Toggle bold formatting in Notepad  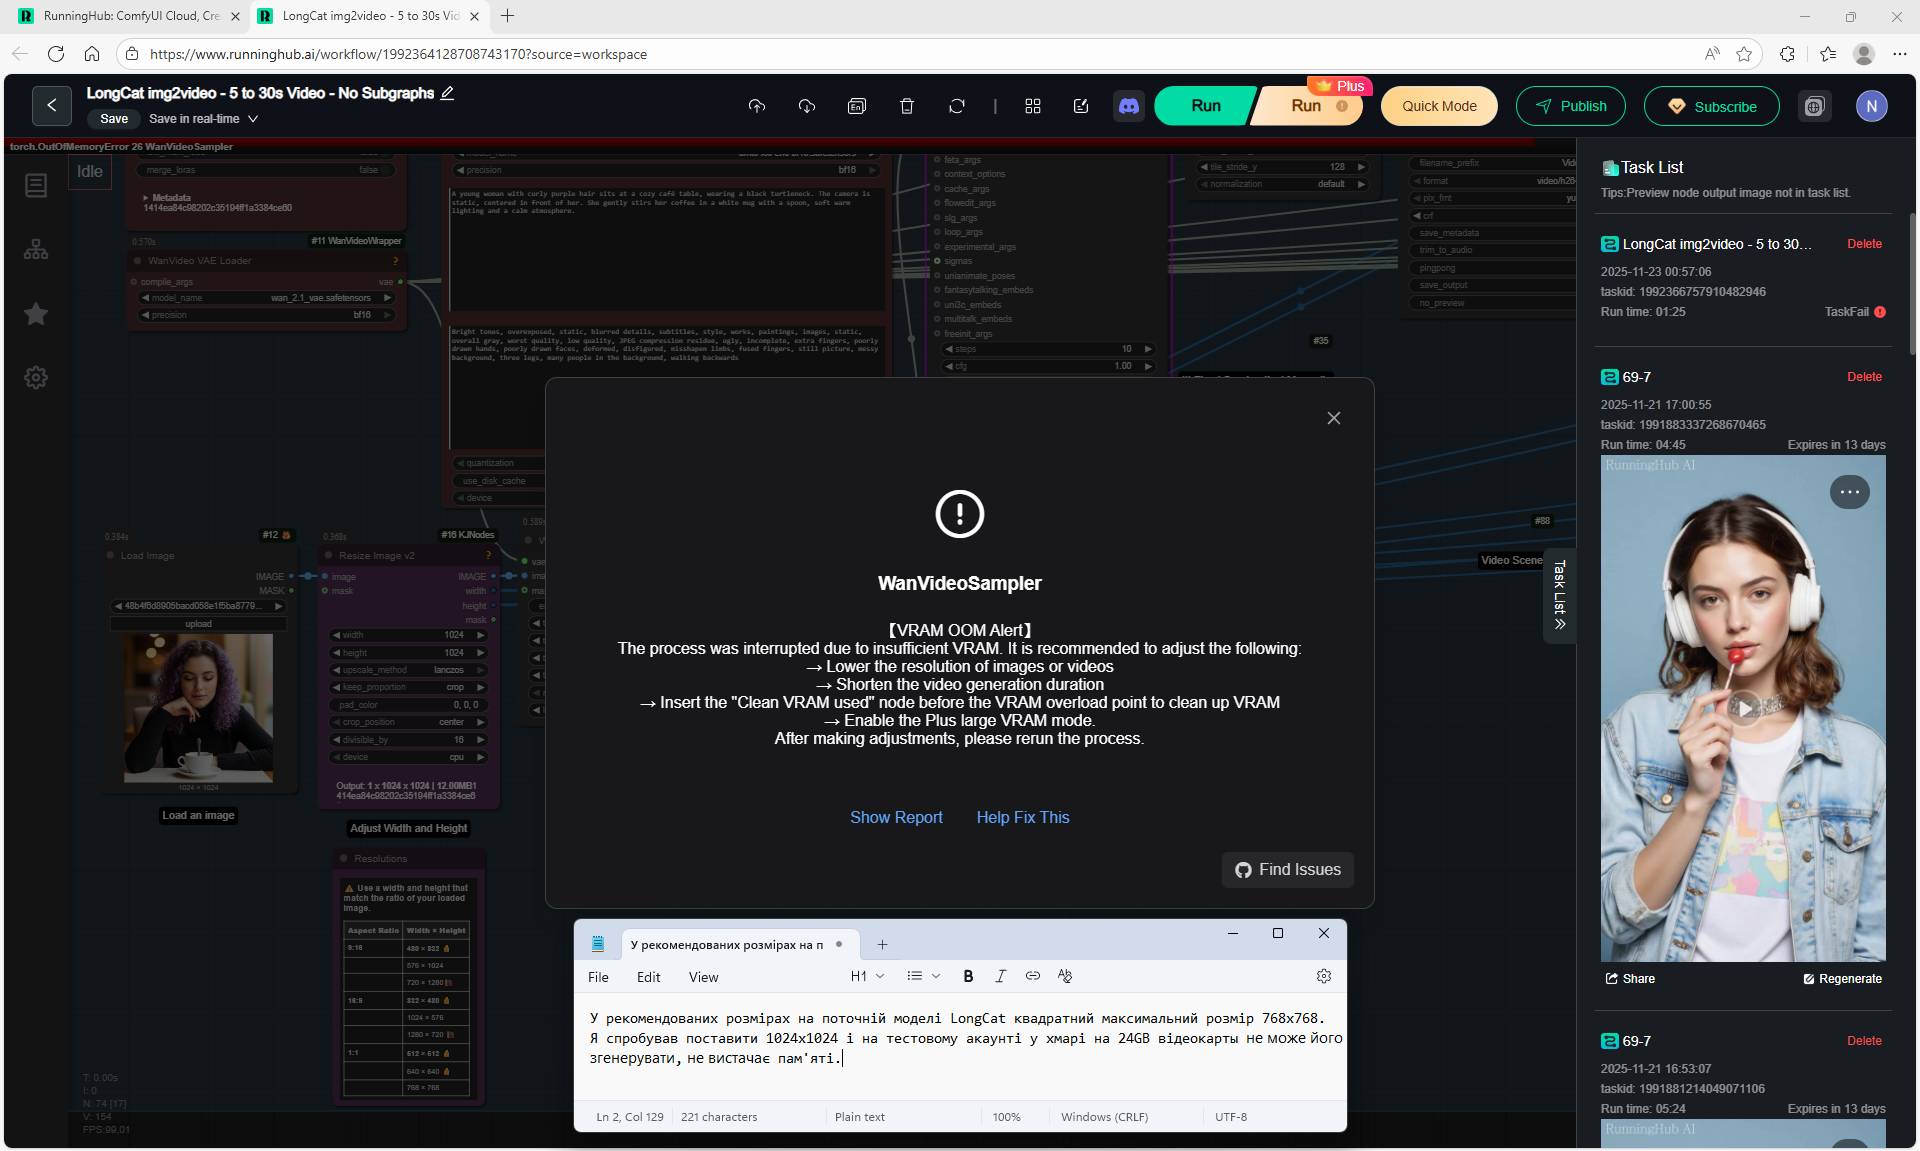968,976
